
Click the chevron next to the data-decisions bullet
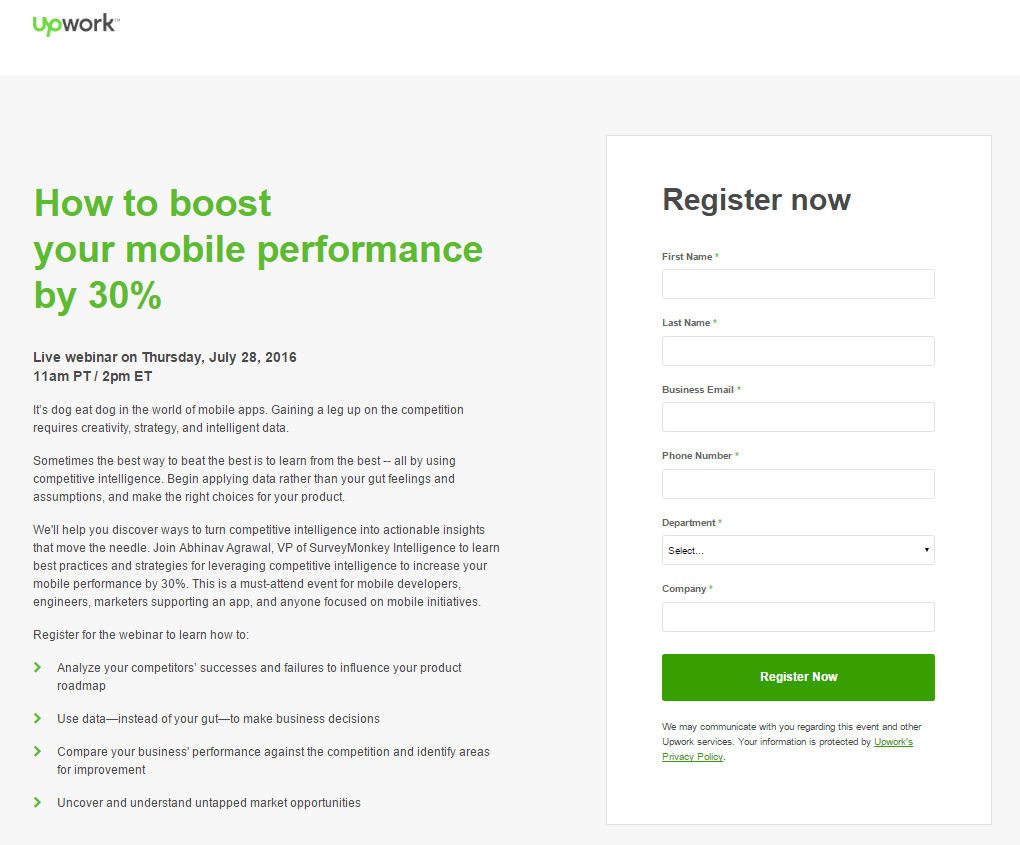coord(38,719)
